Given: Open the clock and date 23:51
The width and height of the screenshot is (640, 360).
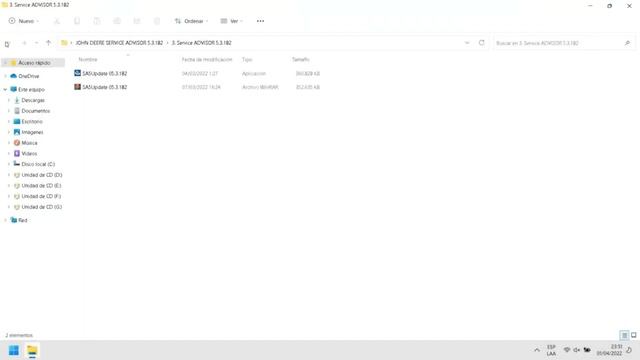Looking at the screenshot, I should pos(609,350).
